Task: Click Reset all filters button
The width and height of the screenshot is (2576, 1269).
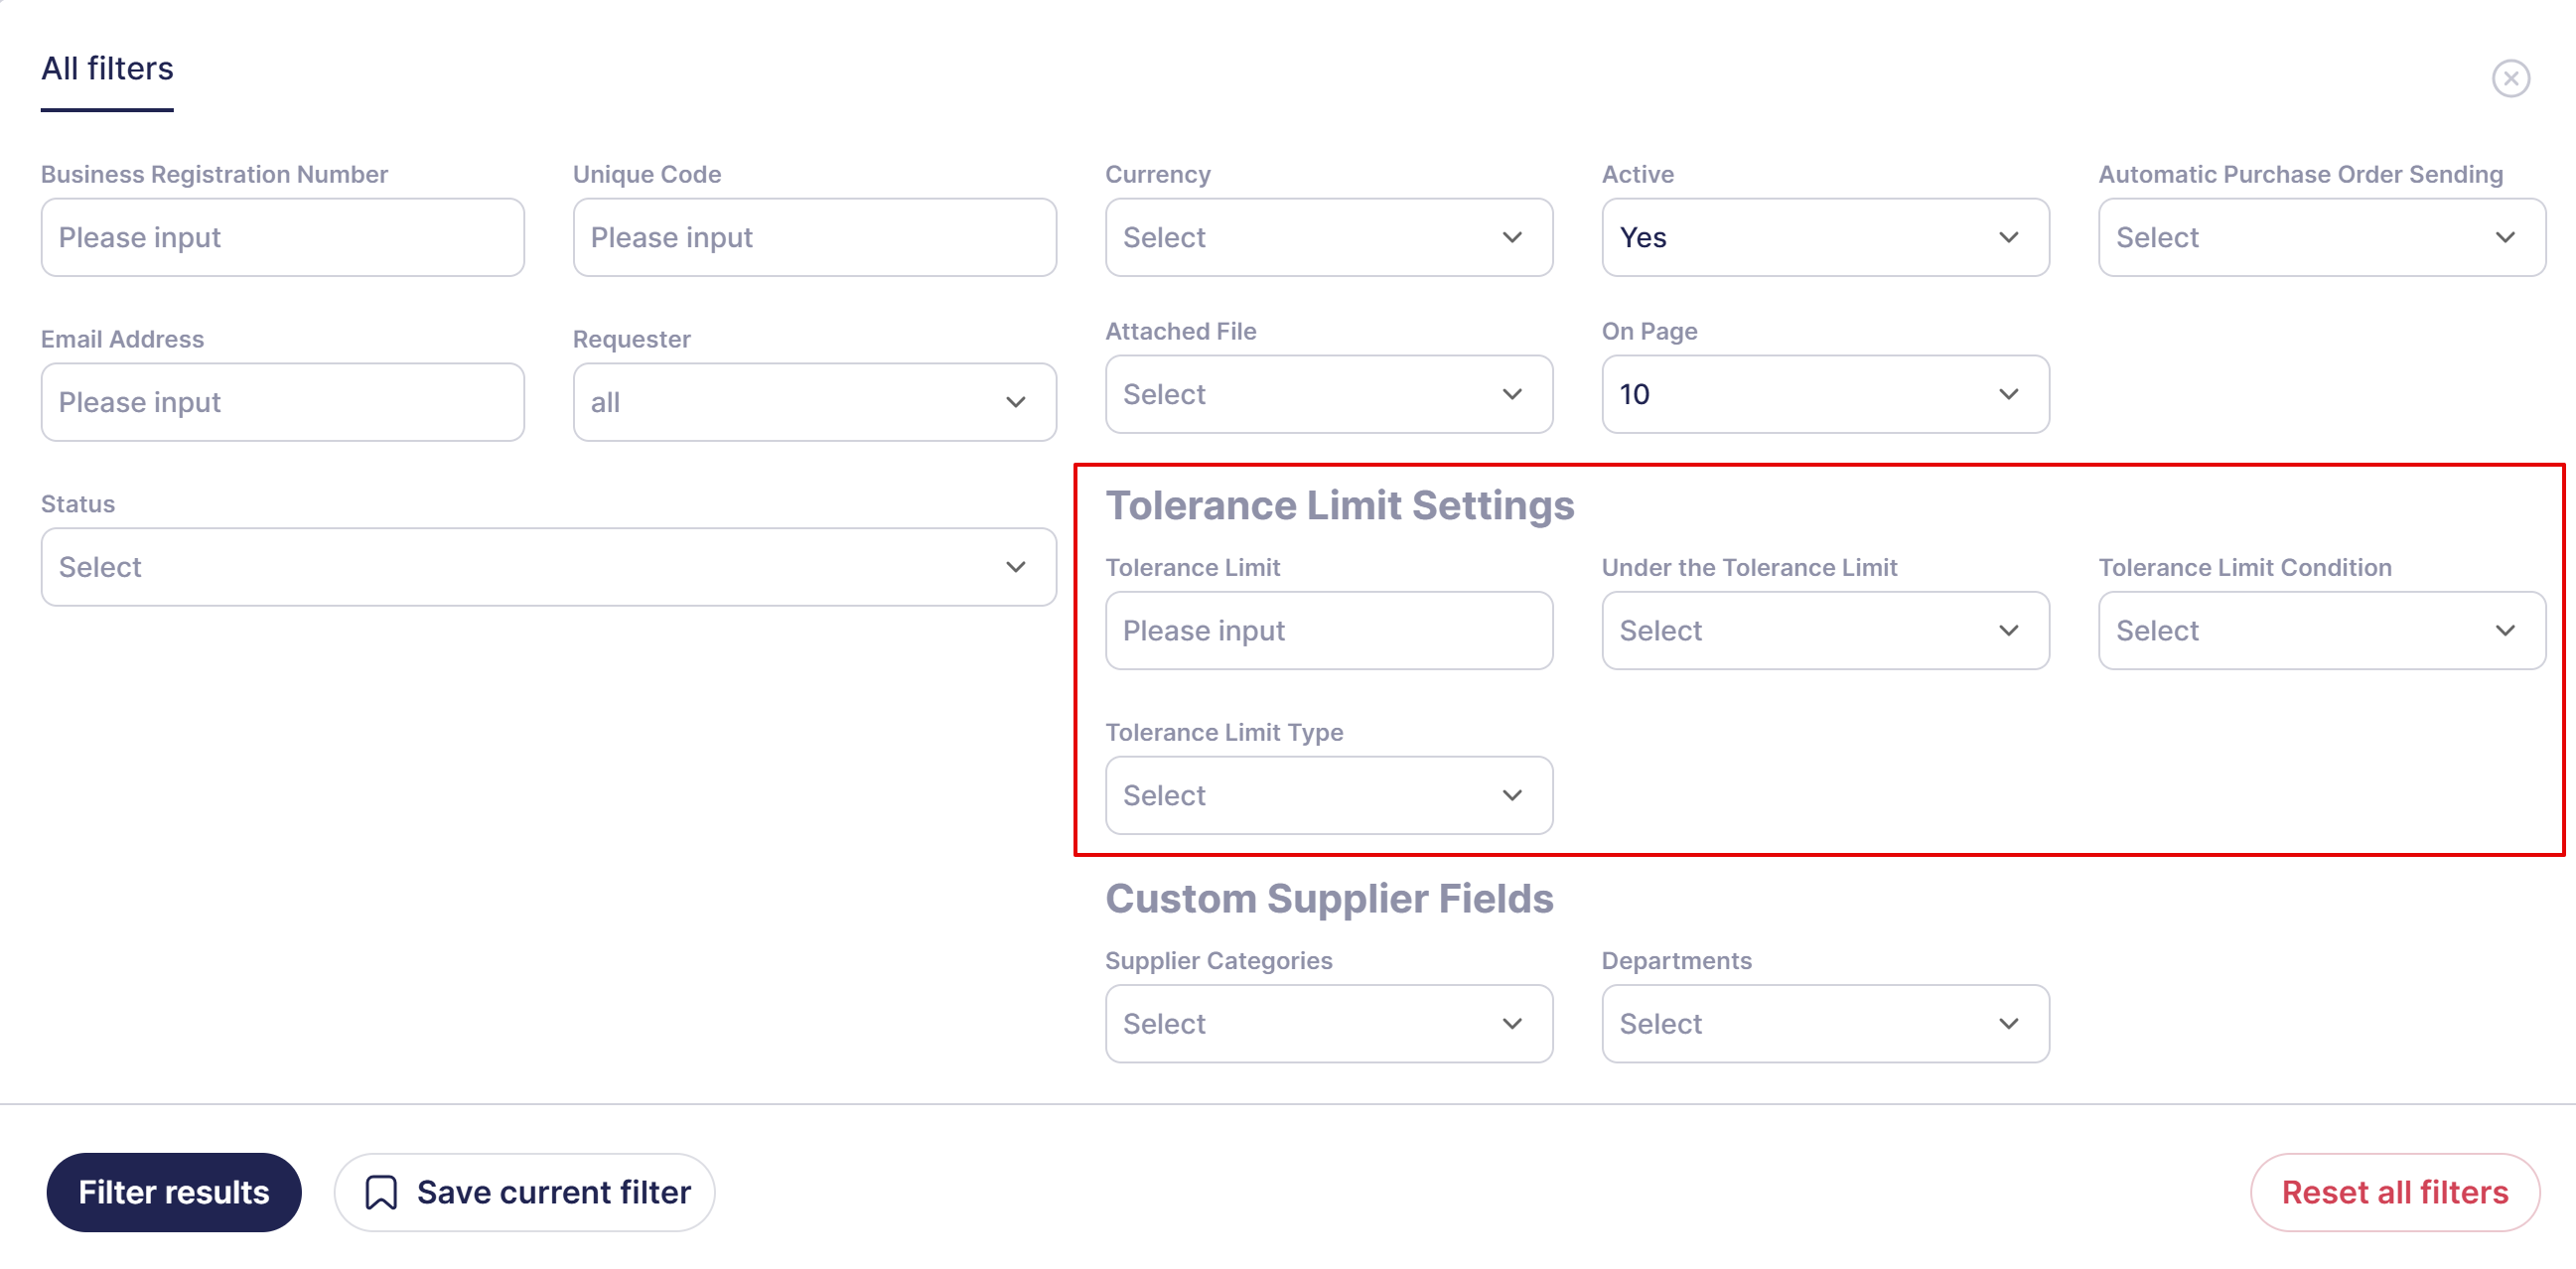Action: point(2395,1192)
